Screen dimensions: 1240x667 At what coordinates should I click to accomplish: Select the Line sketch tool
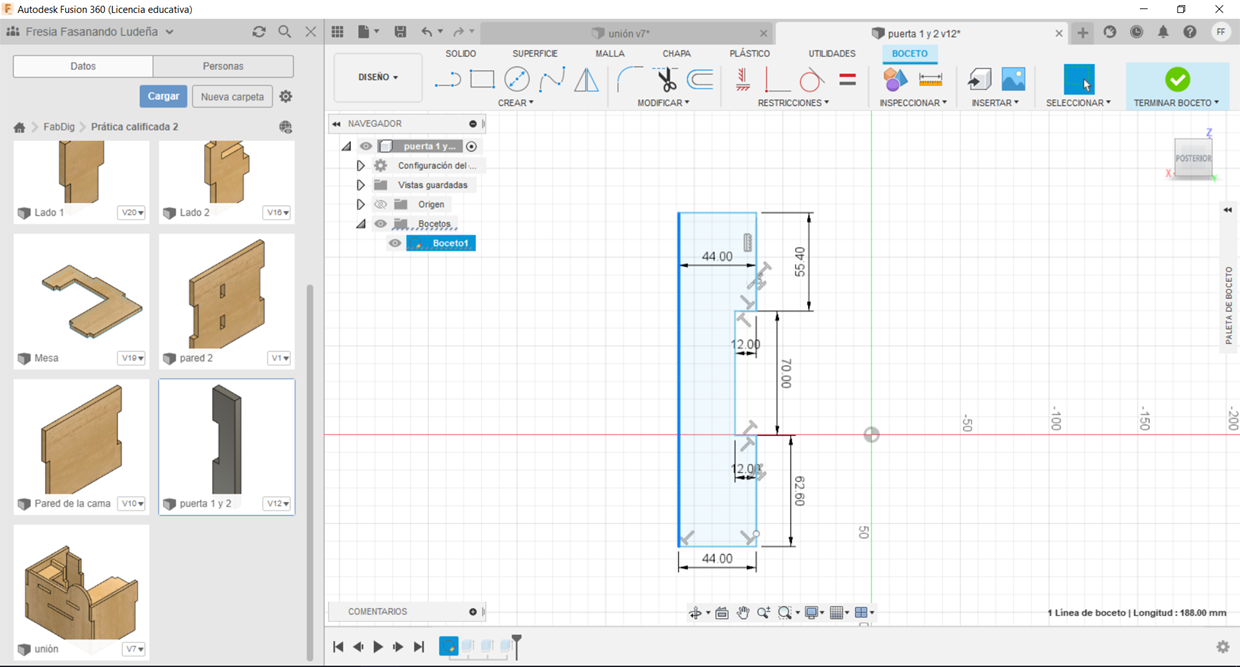[448, 80]
